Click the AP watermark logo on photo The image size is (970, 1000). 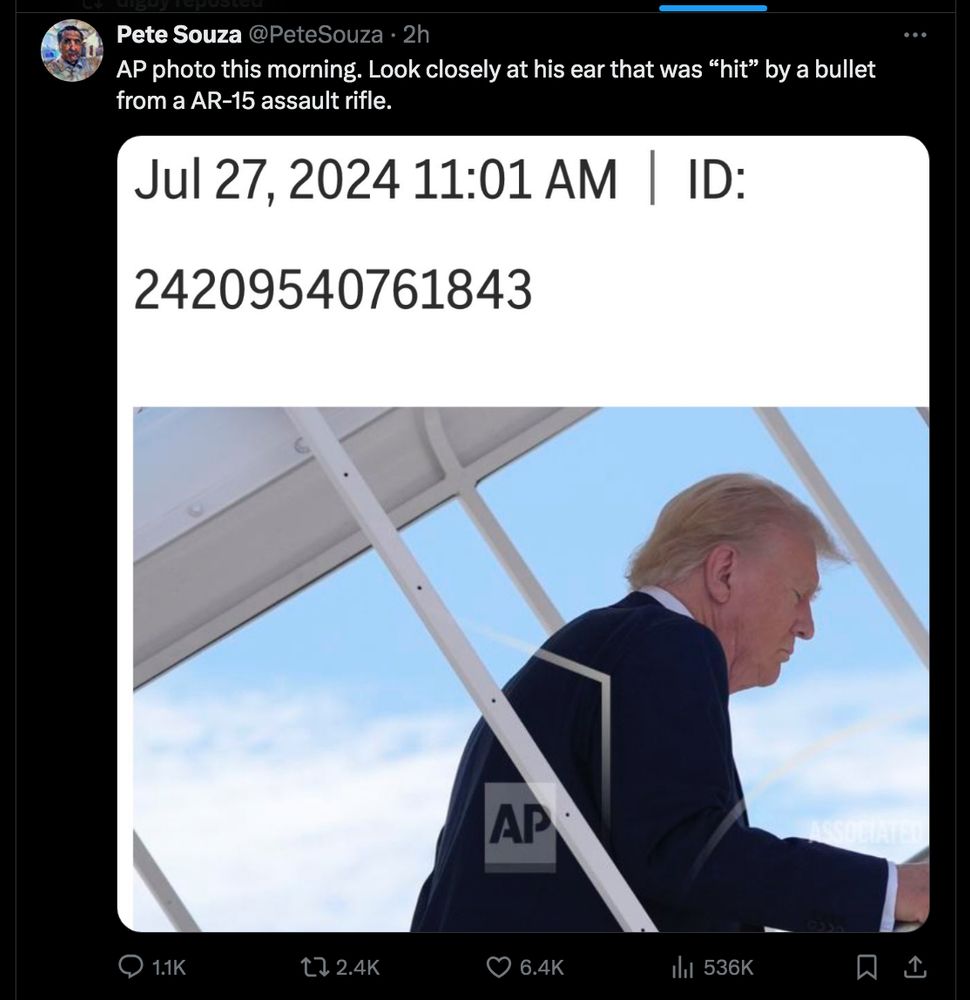click(x=520, y=827)
